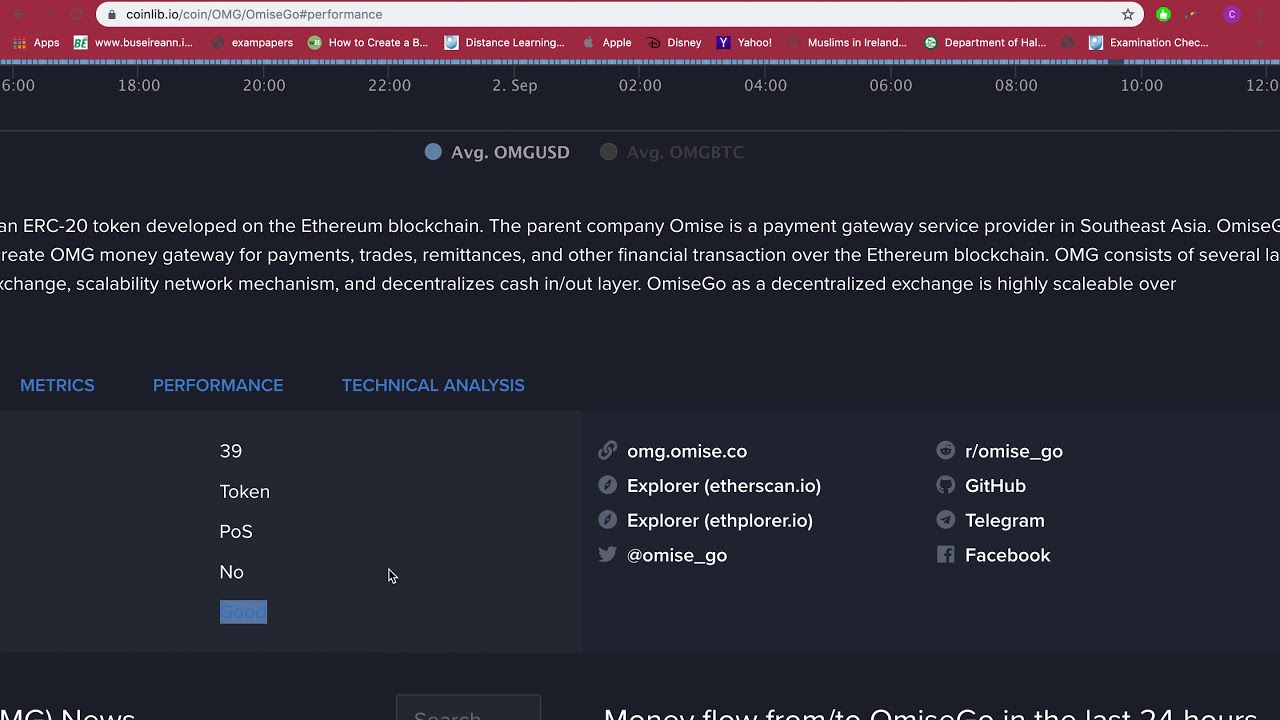Image resolution: width=1280 pixels, height=720 pixels.
Task: Click the '39' value text
Action: click(231, 451)
